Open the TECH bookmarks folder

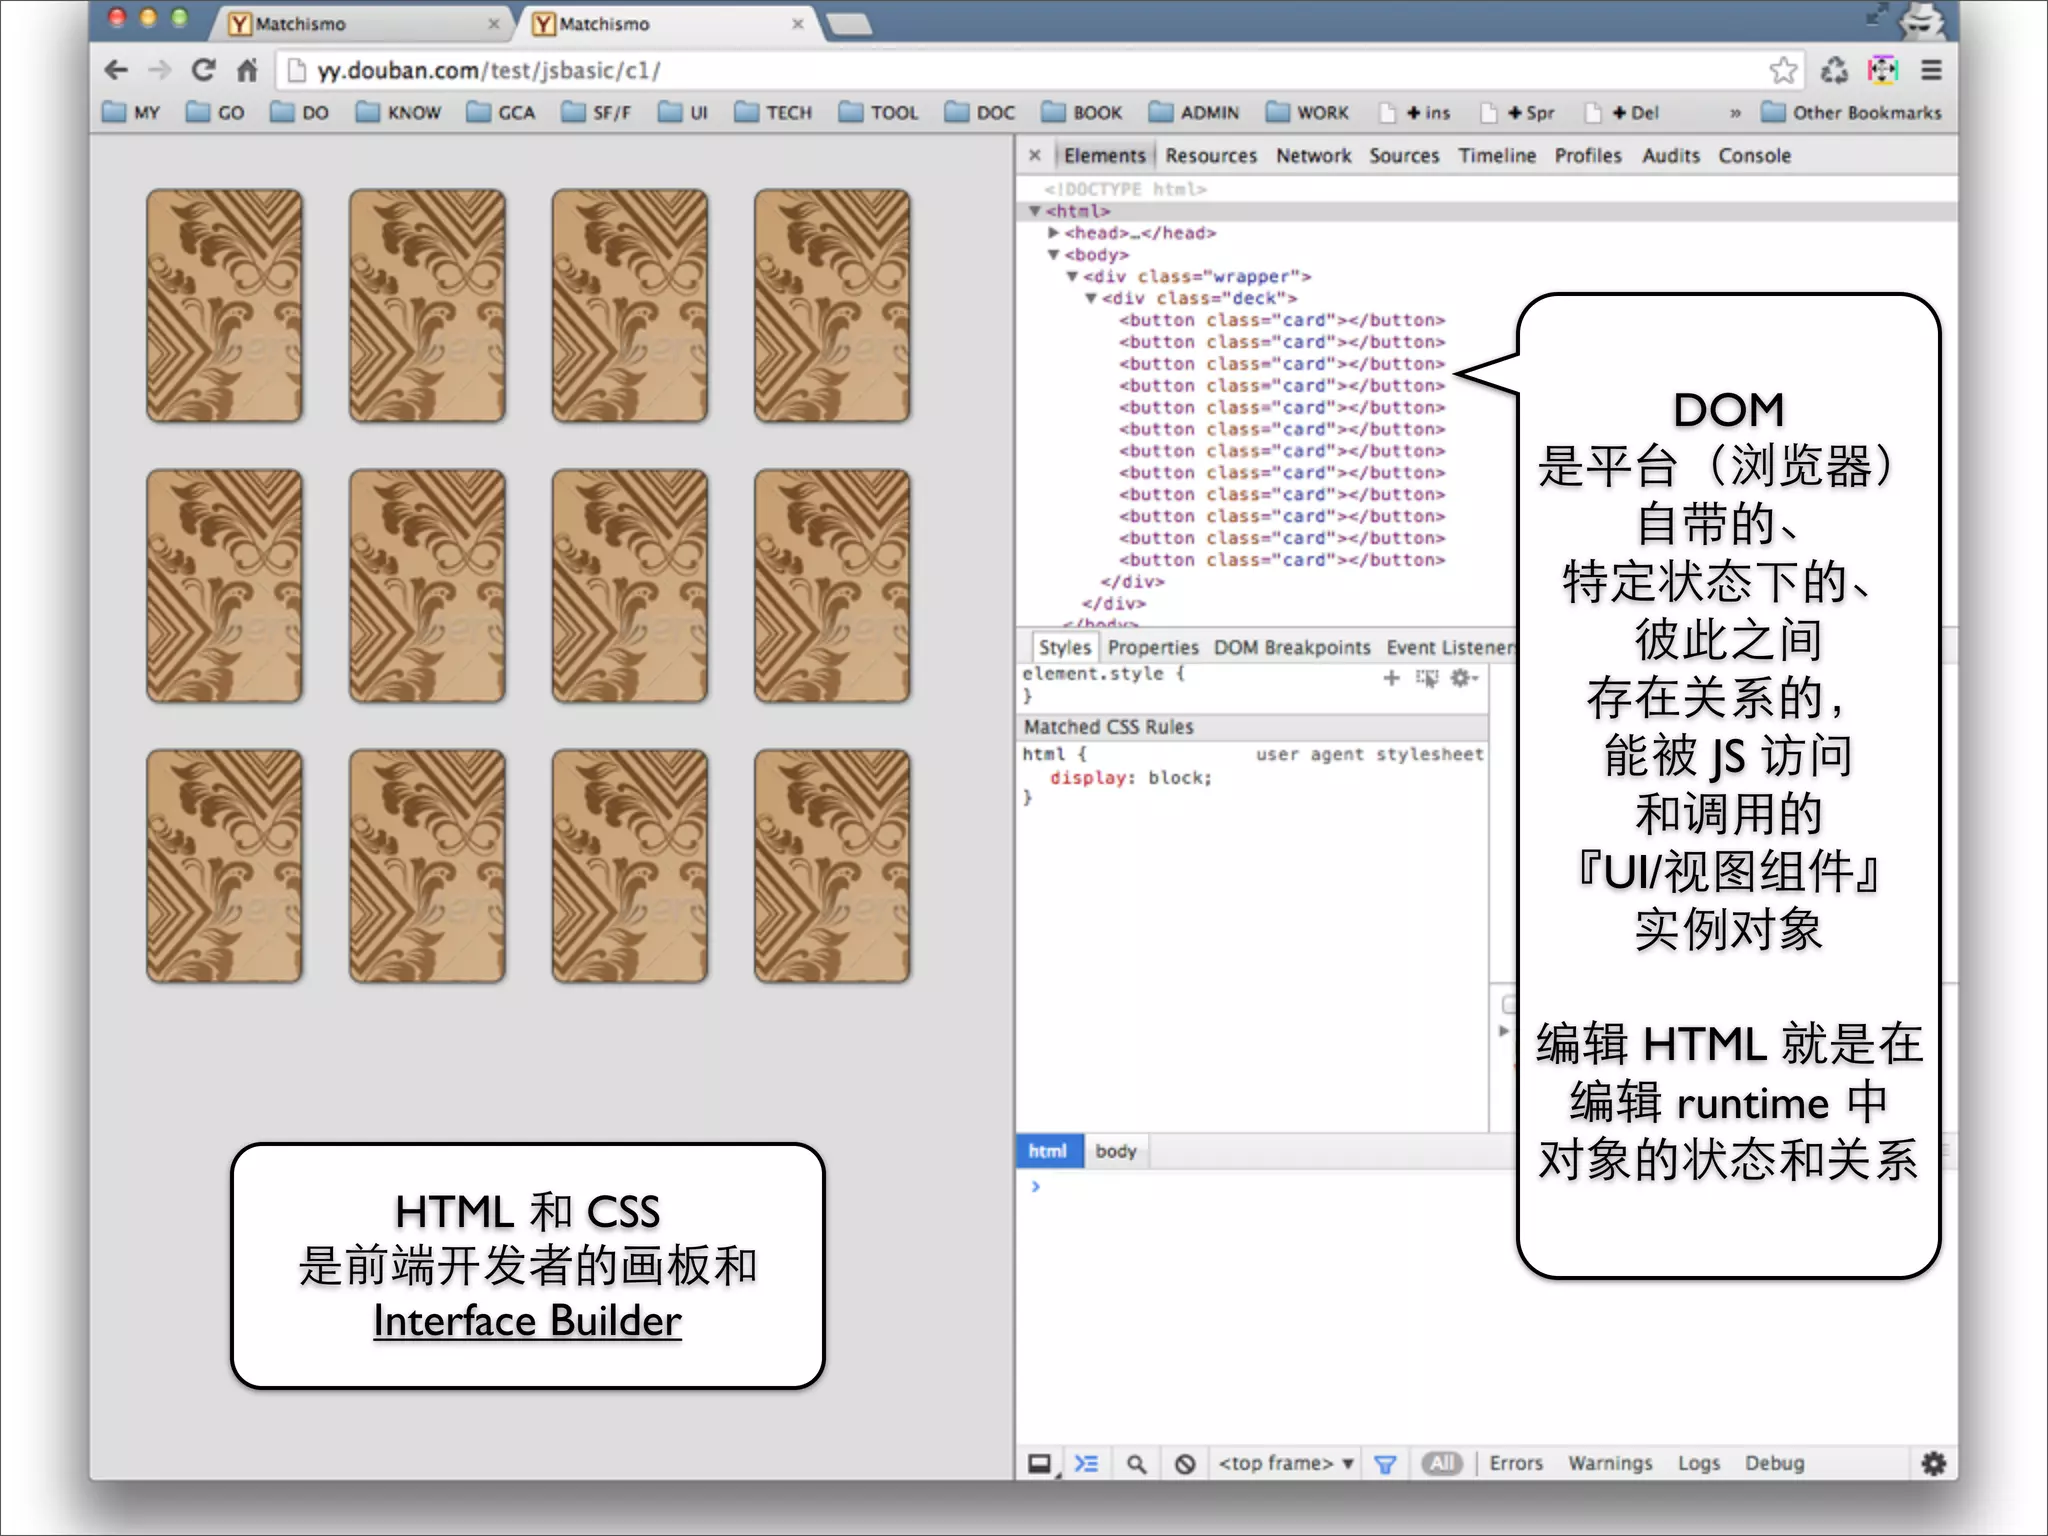[x=773, y=112]
